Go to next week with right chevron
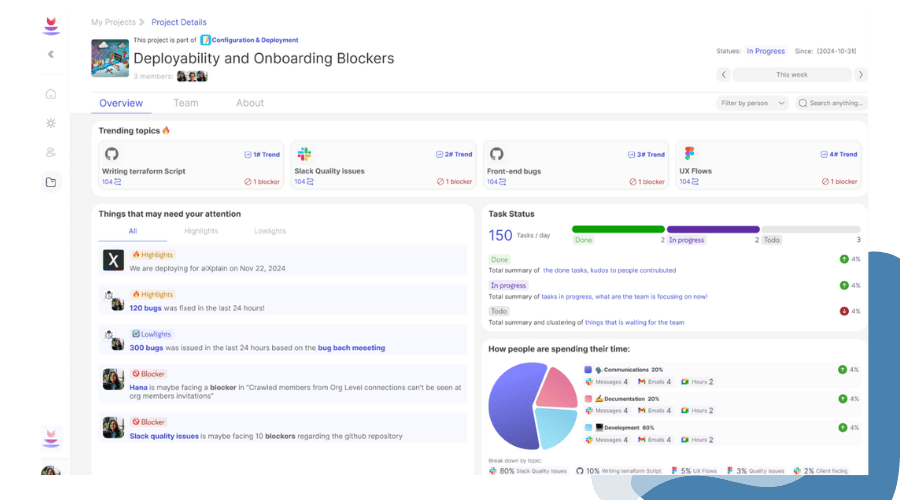Viewport: 900px width, 500px height. pyautogui.click(x=860, y=74)
